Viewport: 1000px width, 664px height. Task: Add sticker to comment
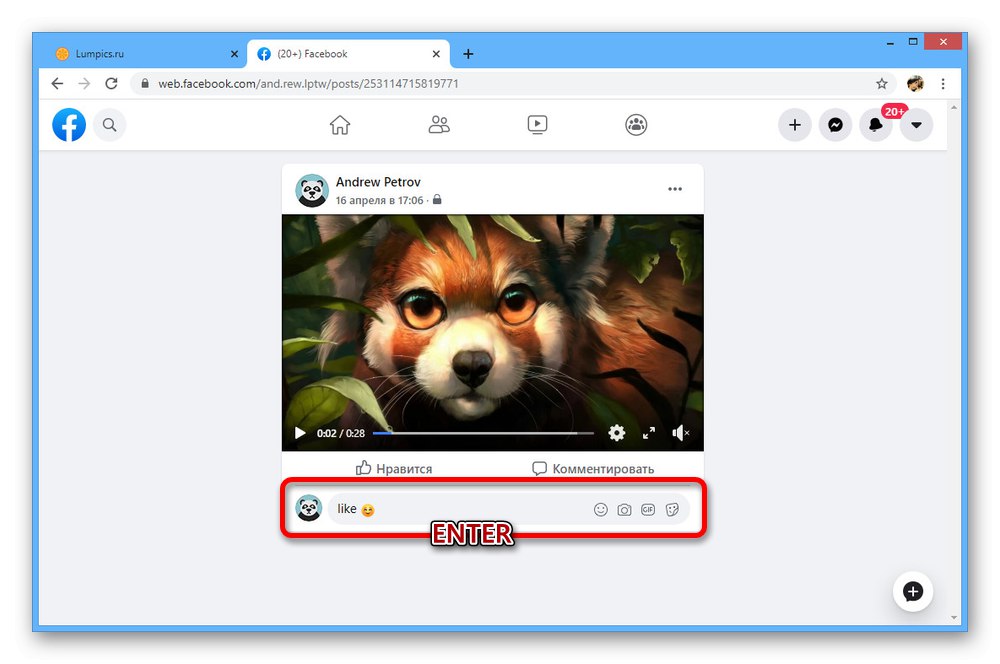(672, 510)
